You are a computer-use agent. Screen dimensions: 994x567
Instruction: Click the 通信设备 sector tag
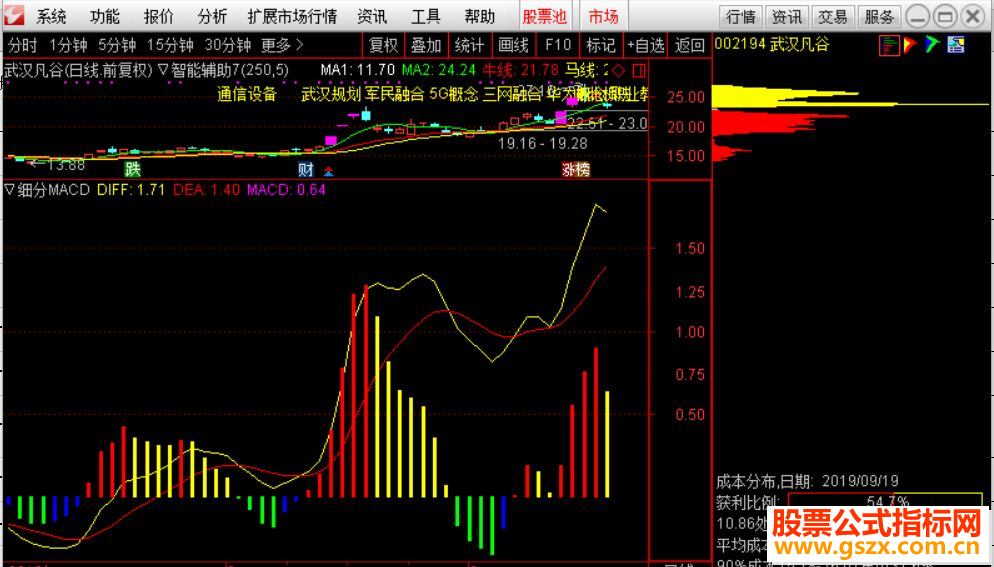(x=247, y=95)
